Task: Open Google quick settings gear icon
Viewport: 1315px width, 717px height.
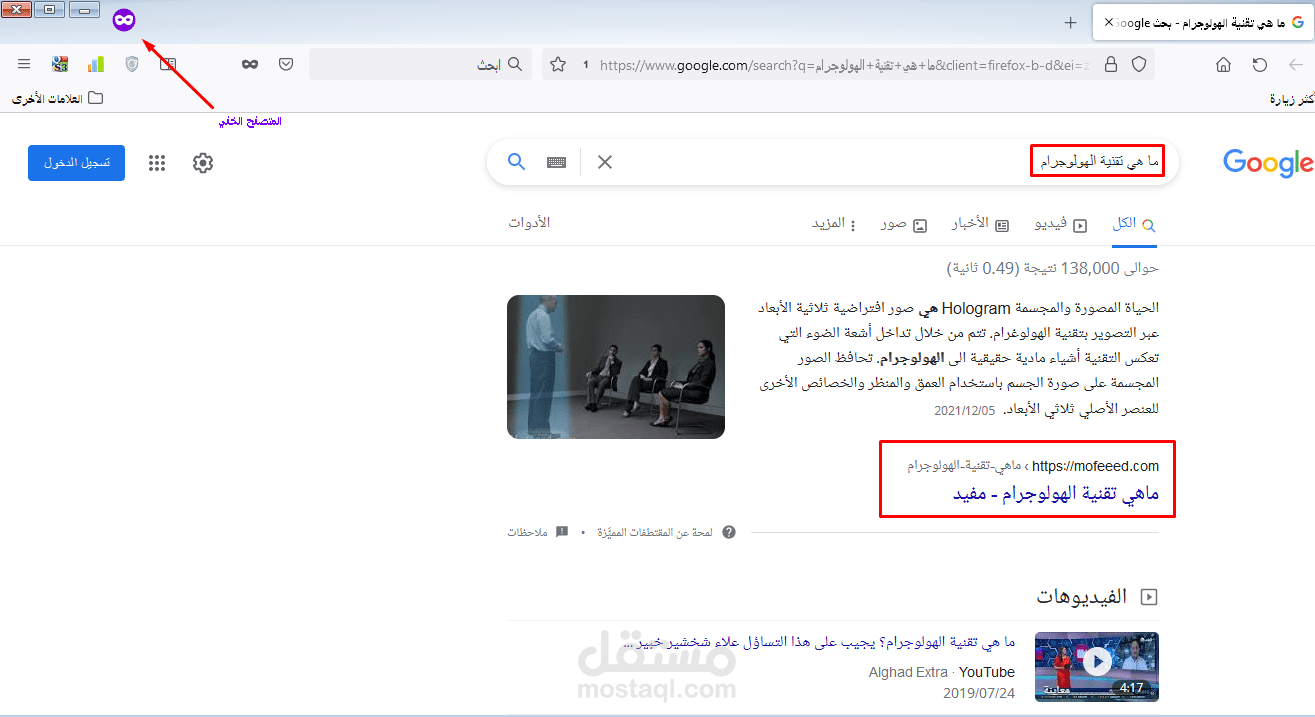Action: pos(203,163)
